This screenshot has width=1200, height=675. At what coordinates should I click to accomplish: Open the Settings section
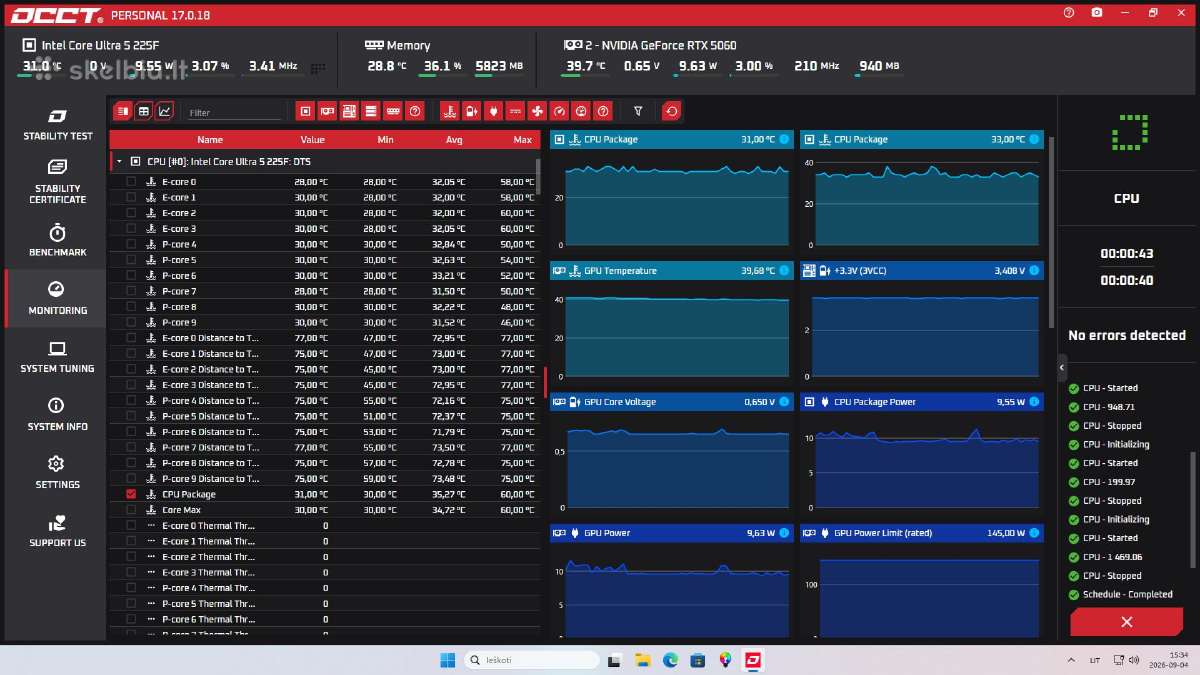[x=57, y=472]
